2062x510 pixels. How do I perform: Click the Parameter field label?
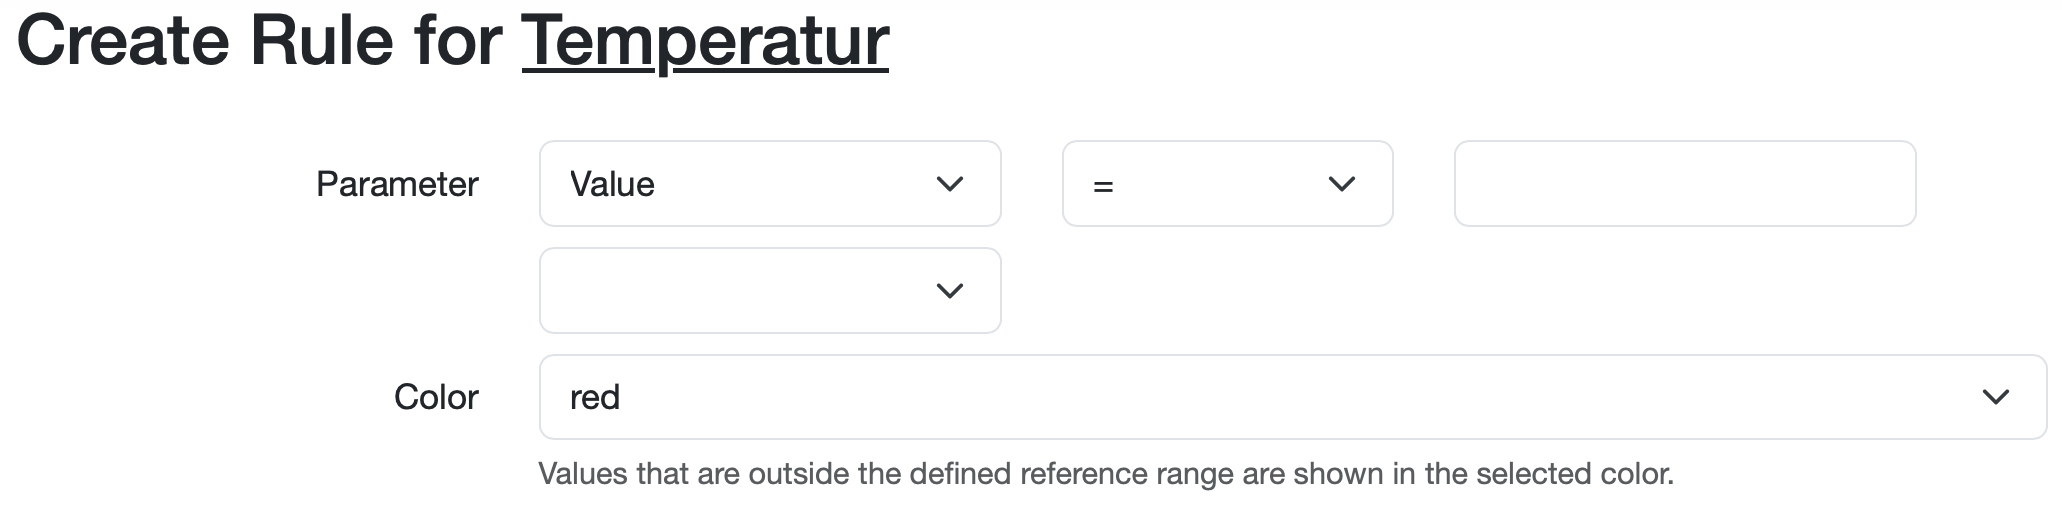pos(397,184)
